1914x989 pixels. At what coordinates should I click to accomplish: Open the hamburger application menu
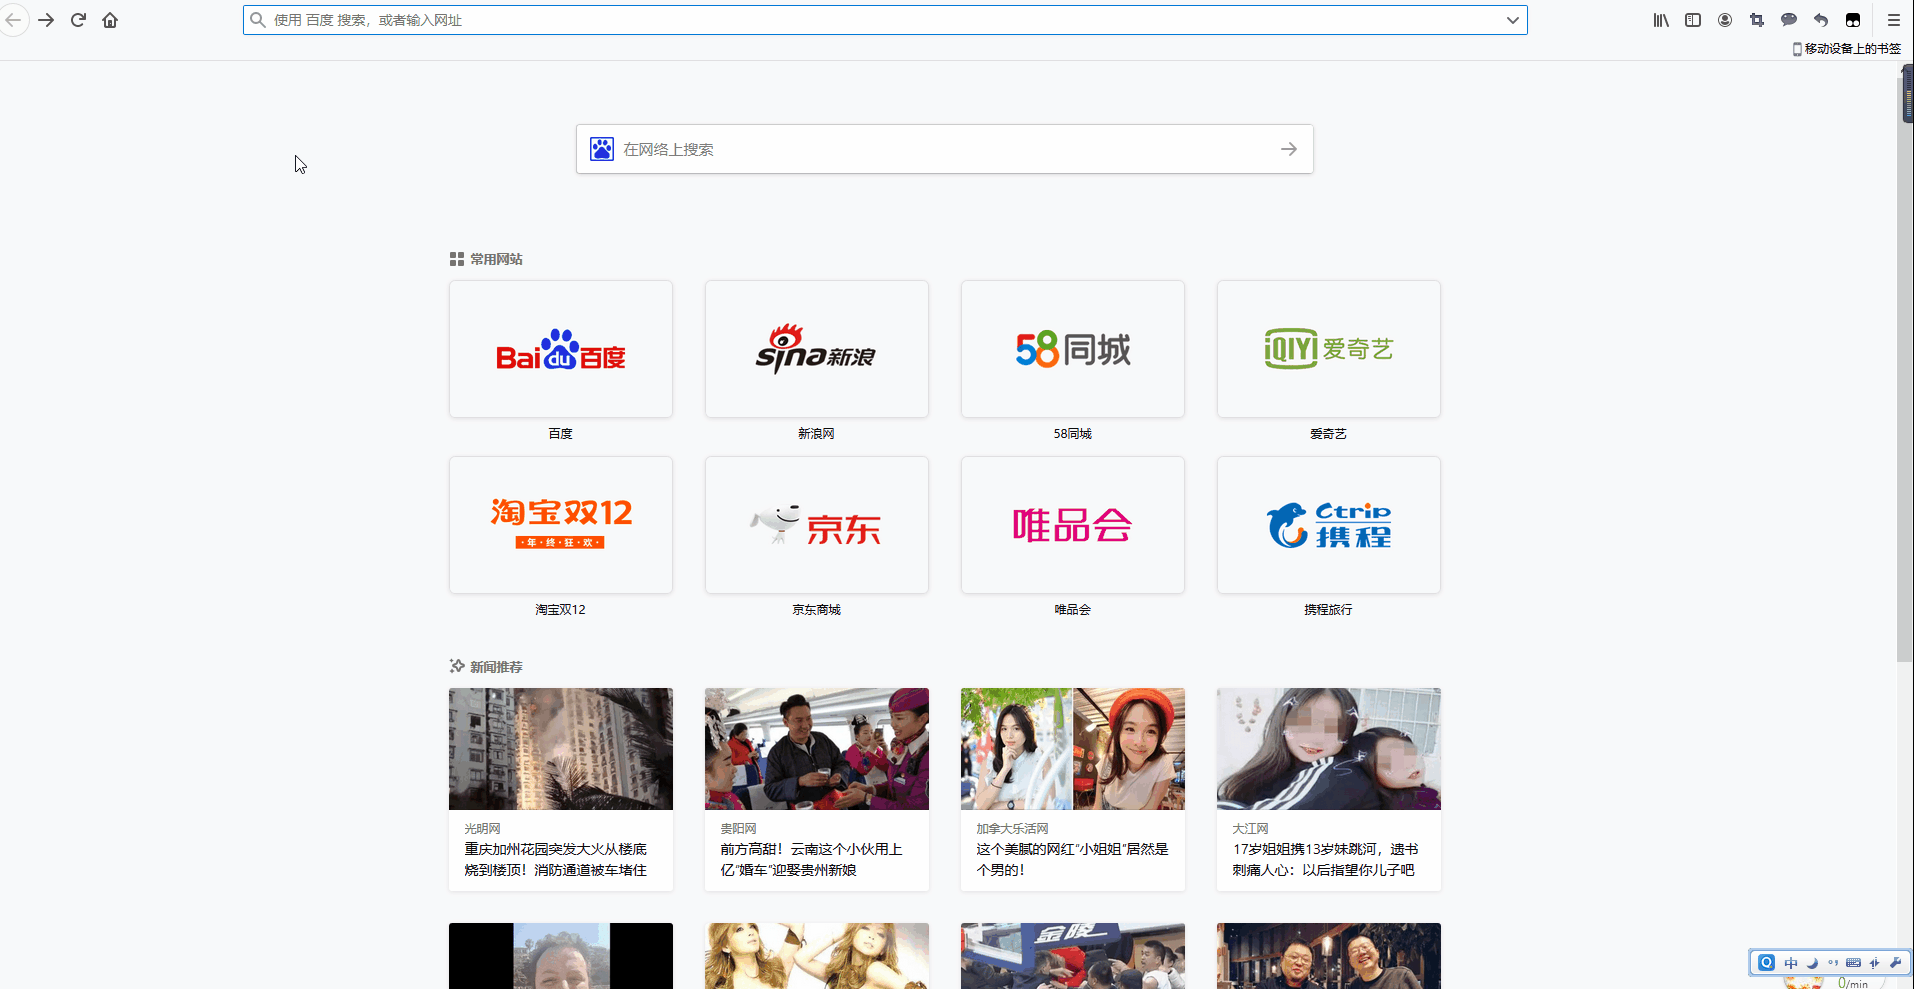(1893, 20)
